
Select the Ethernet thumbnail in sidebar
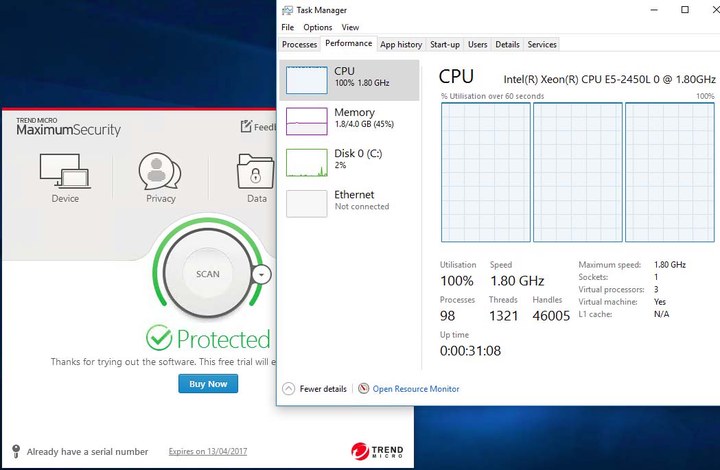[307, 203]
